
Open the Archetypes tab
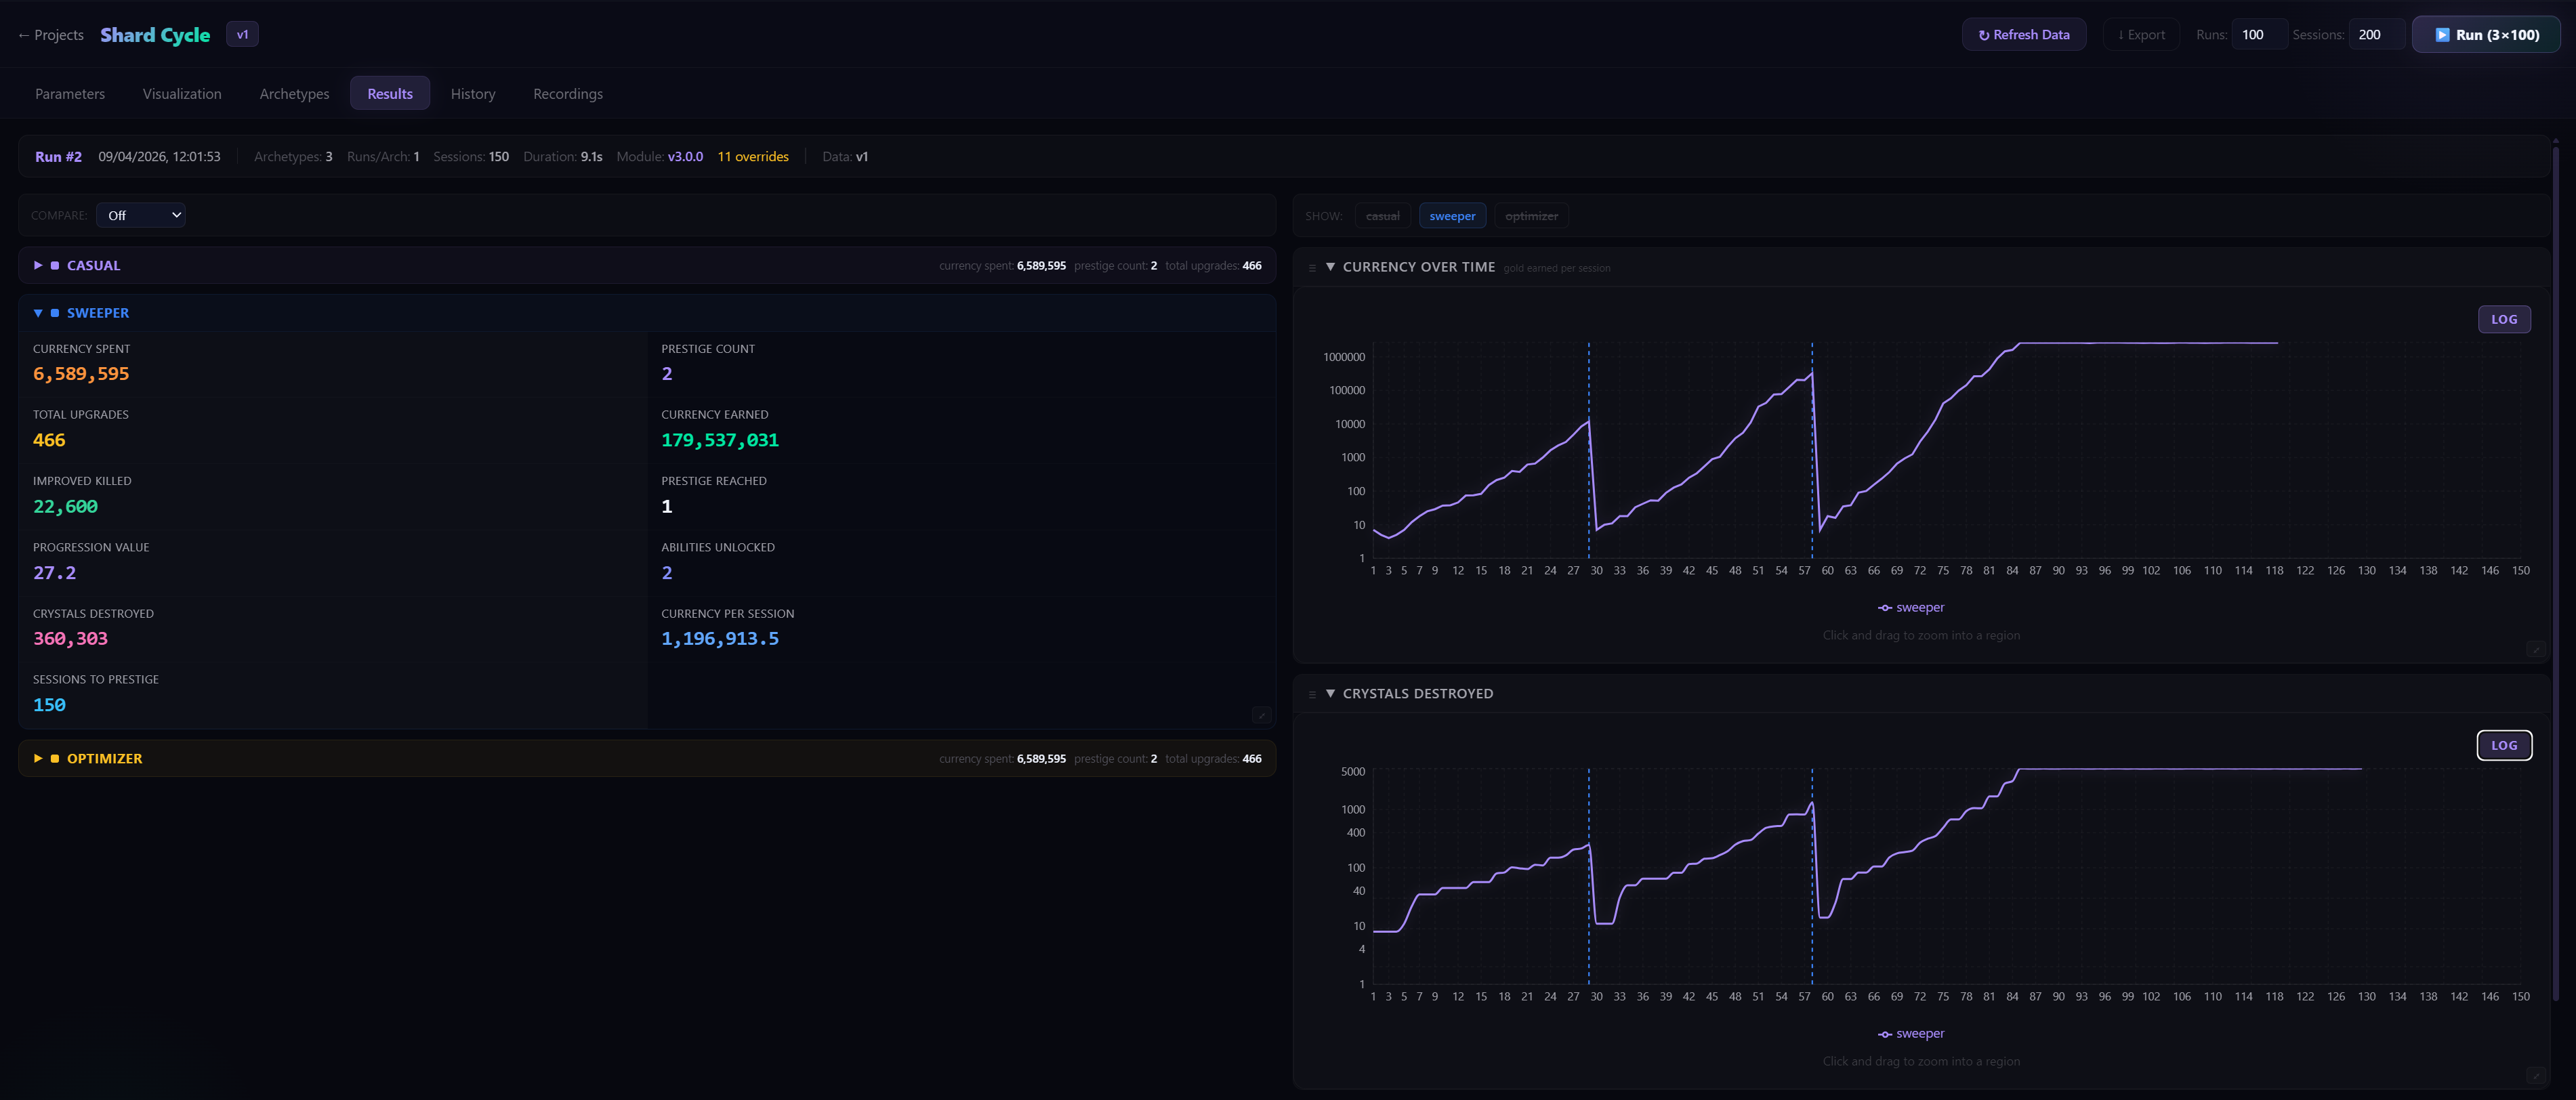tap(294, 94)
